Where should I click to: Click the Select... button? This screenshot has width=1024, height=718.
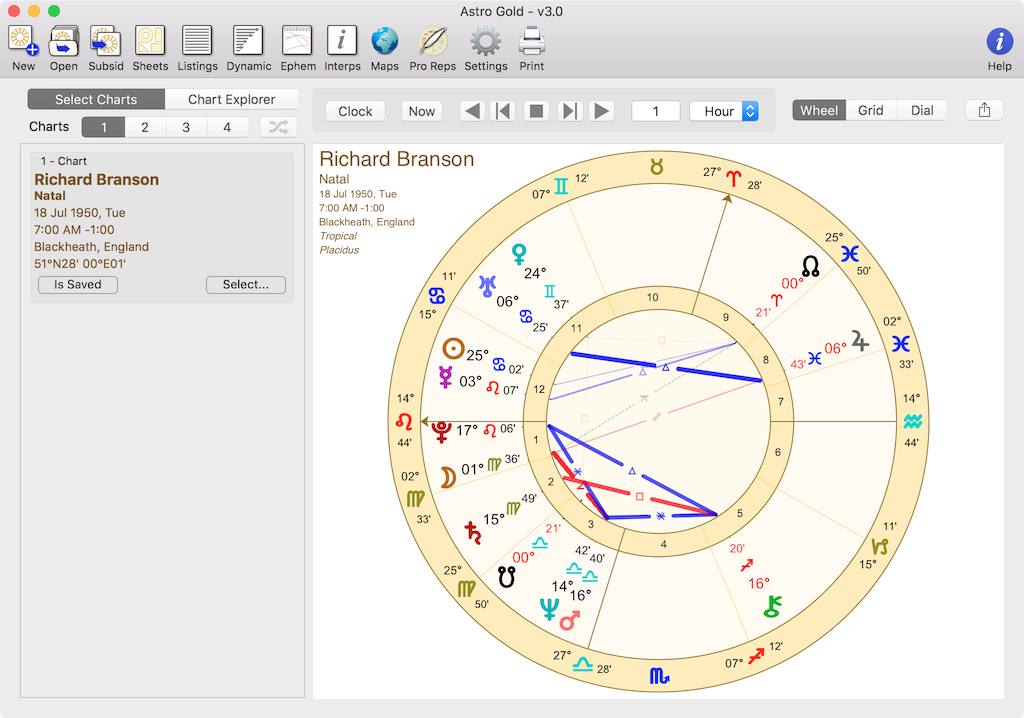click(246, 284)
